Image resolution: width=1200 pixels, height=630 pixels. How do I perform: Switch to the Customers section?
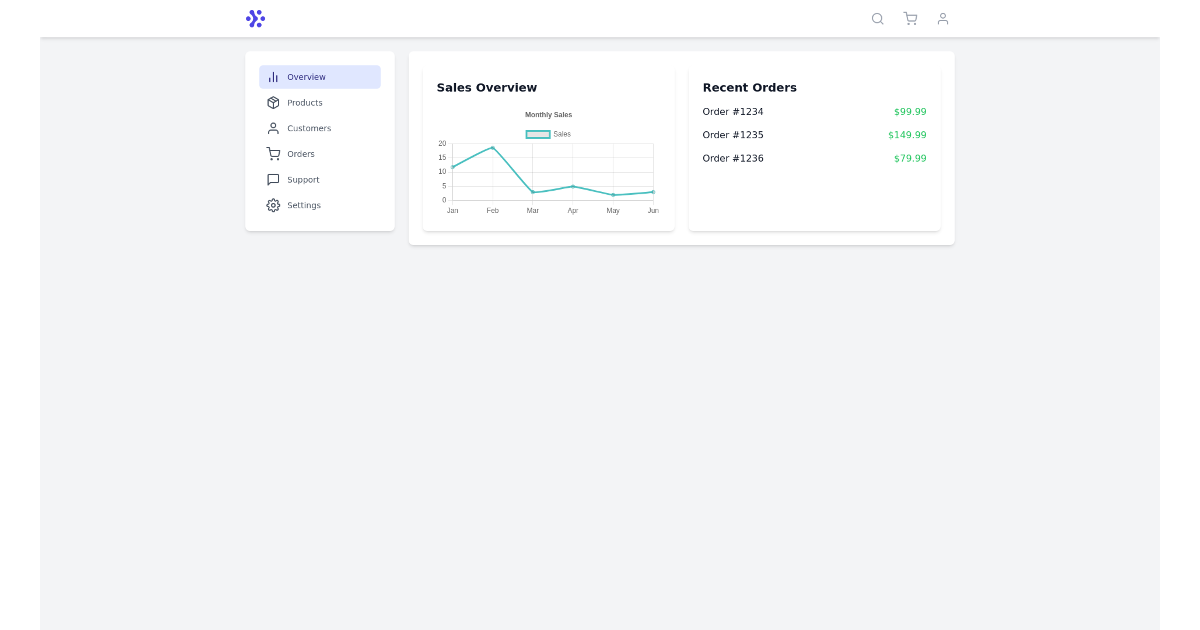(309, 128)
